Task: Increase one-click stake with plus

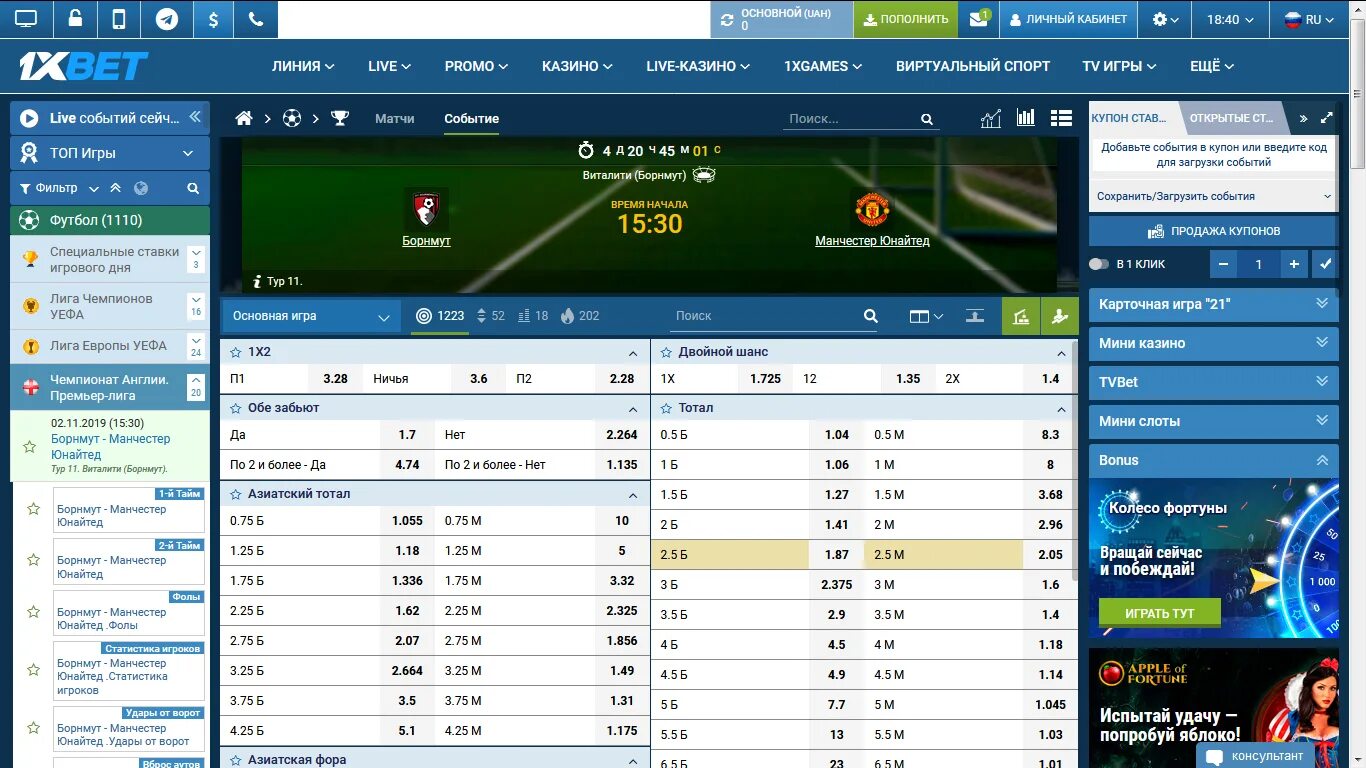Action: (1294, 265)
